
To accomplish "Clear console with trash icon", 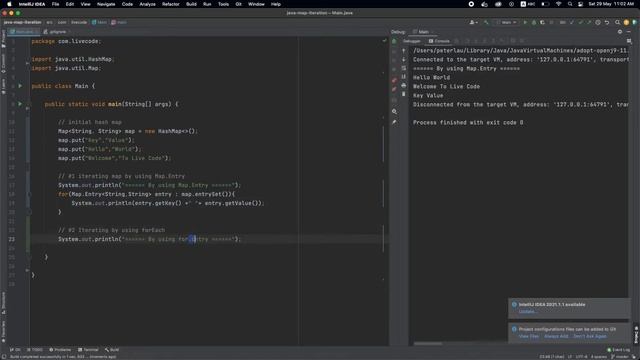I will 404,94.
